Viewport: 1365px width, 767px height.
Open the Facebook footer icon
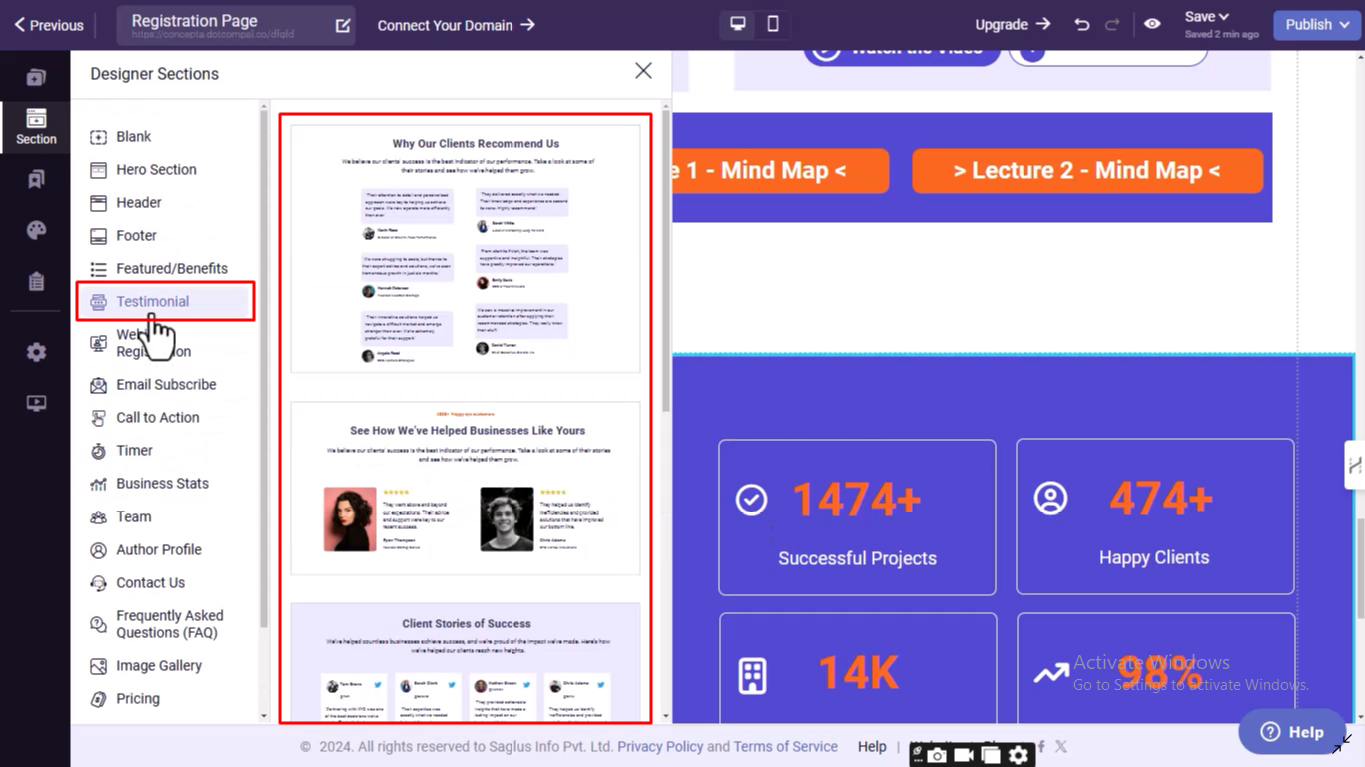coord(1041,746)
